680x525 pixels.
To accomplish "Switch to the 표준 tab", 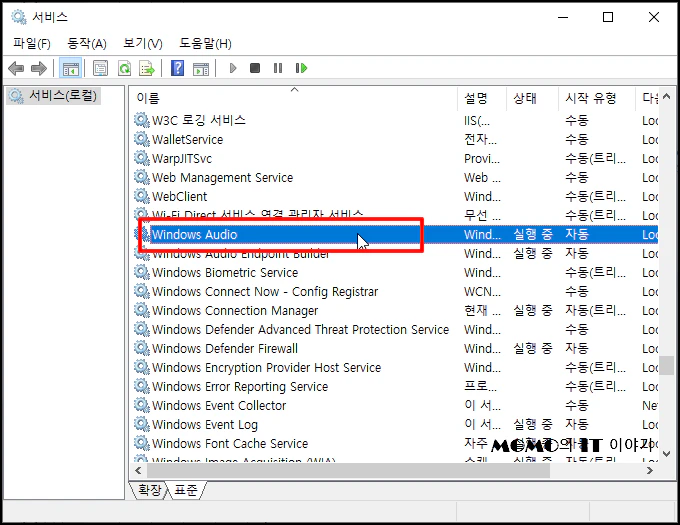I will 186,490.
